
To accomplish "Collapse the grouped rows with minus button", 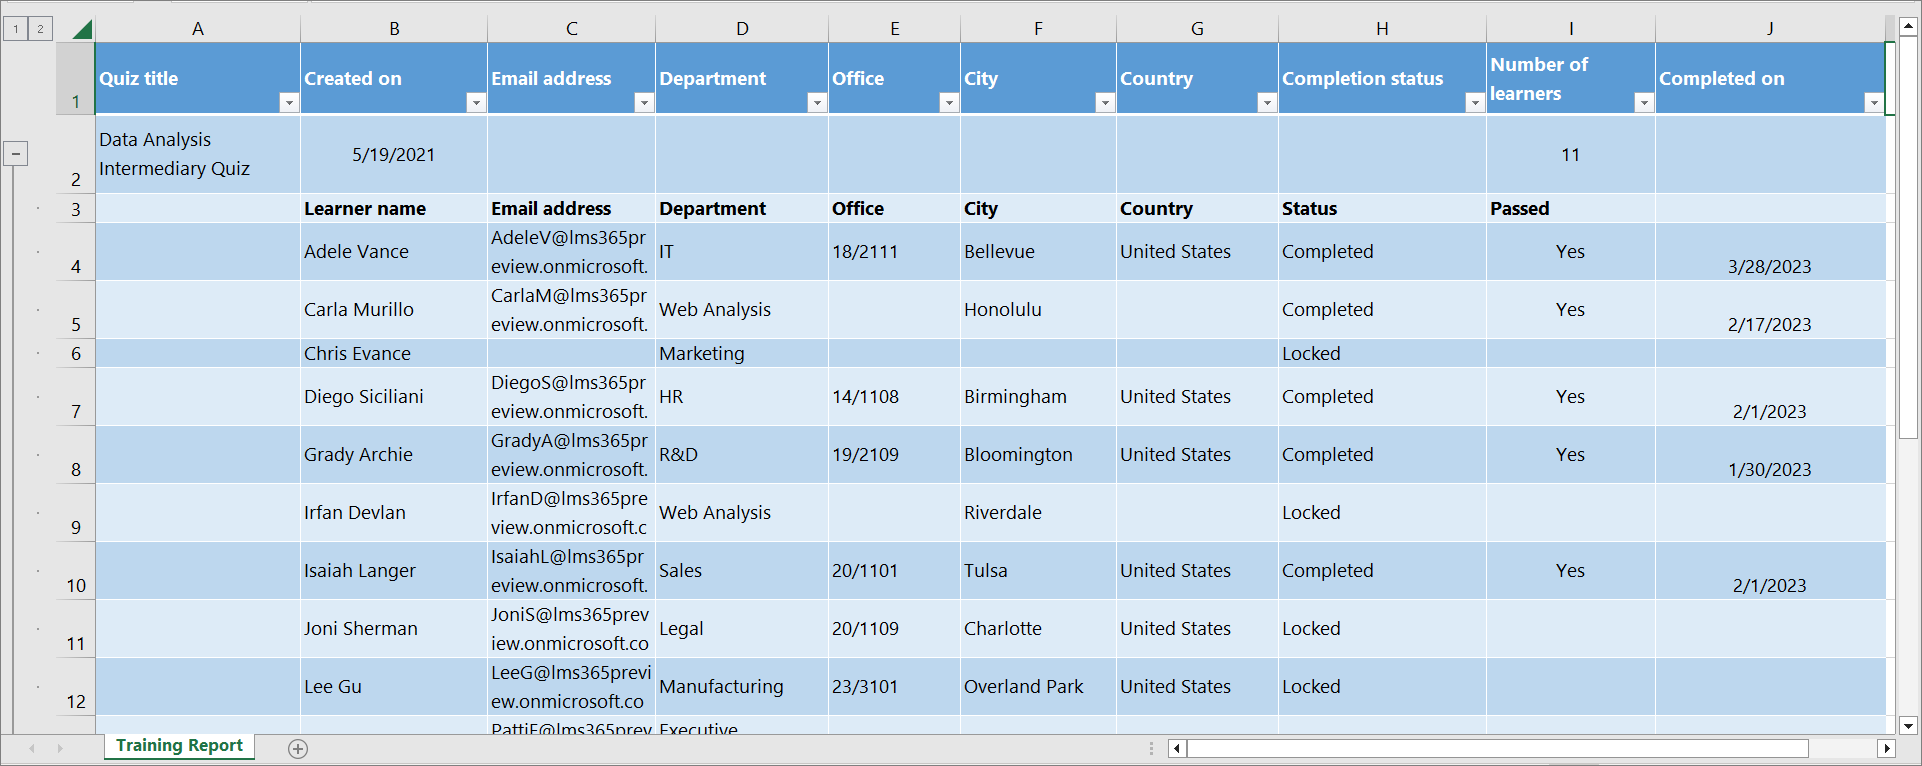I will [16, 154].
